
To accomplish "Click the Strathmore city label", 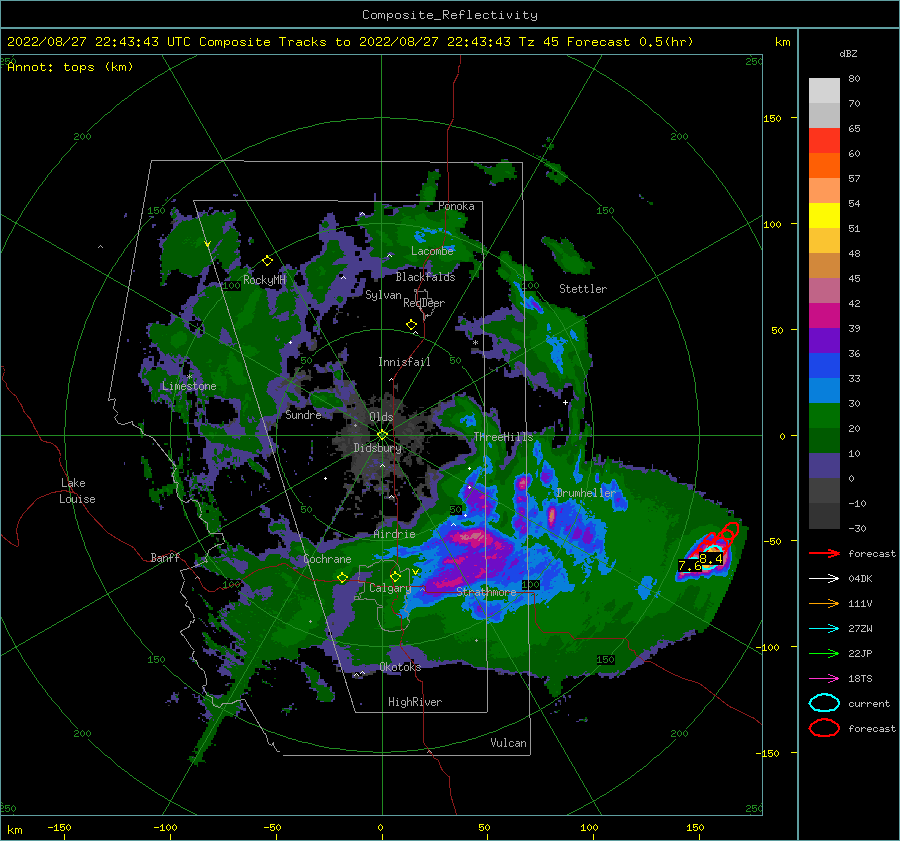I will (x=486, y=592).
